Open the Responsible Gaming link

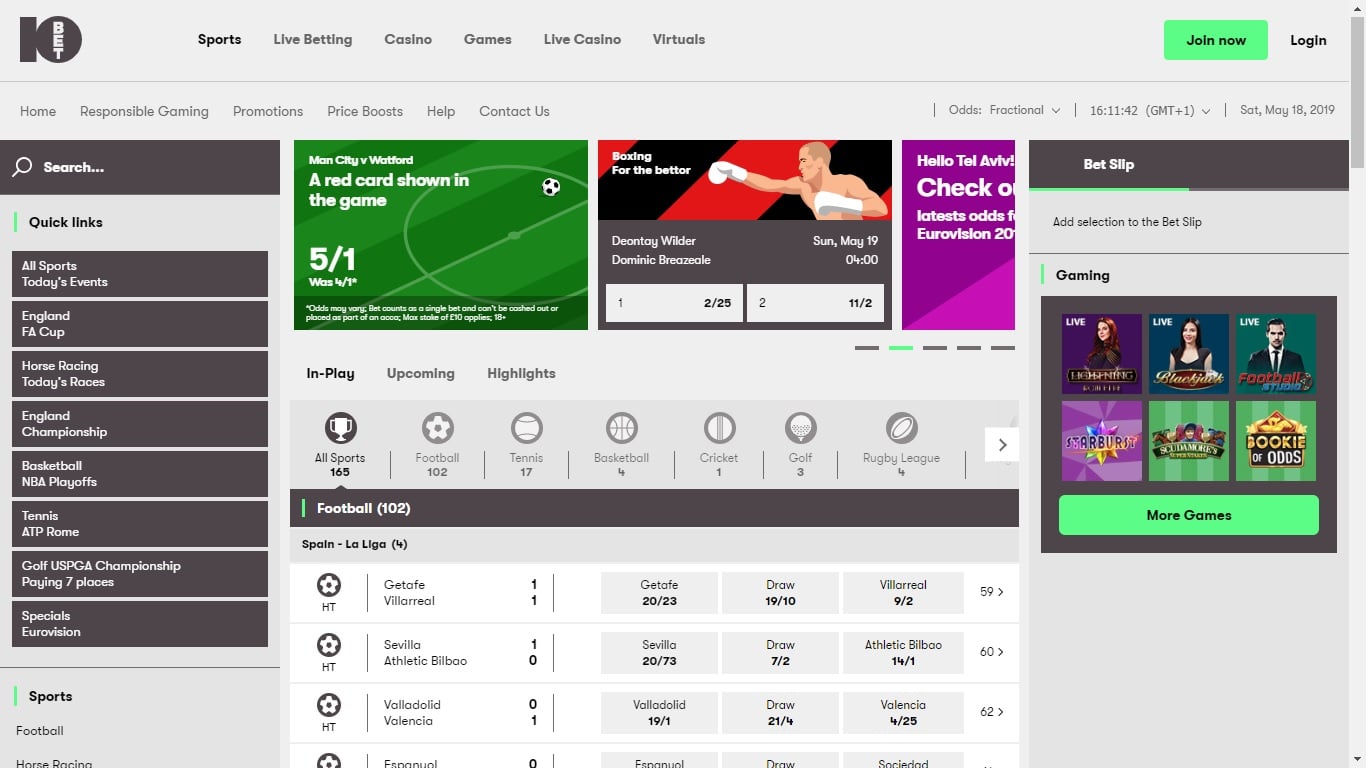point(144,111)
